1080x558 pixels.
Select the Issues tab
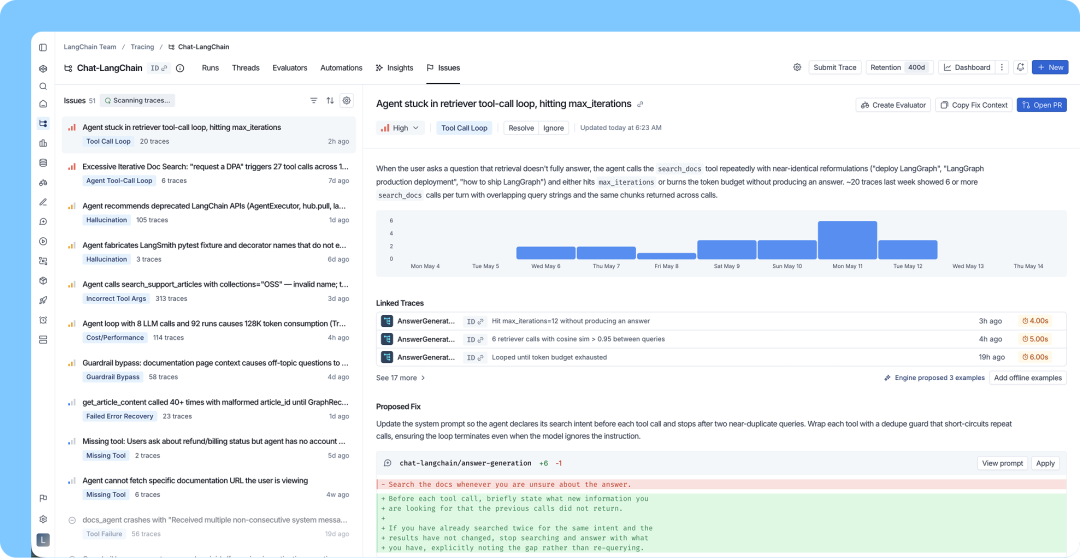[443, 68]
